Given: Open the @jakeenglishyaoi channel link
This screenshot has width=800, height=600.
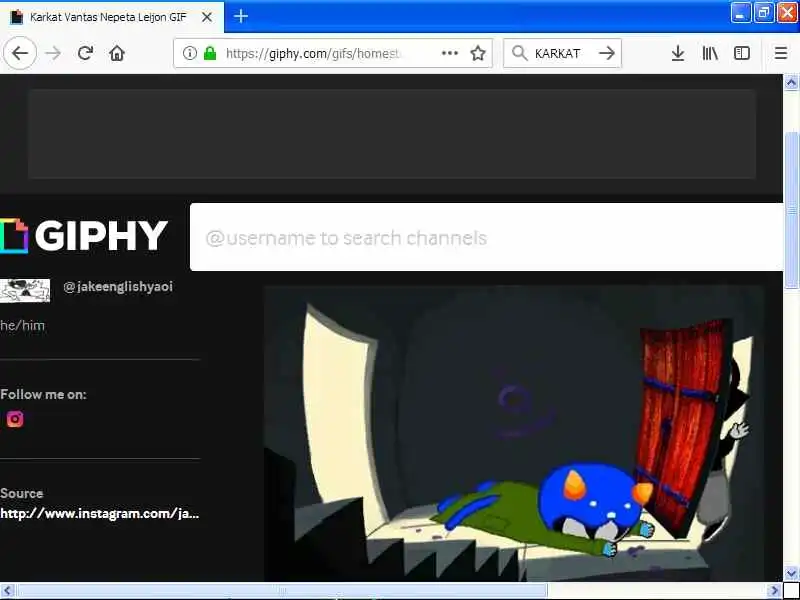Looking at the screenshot, I should [118, 287].
